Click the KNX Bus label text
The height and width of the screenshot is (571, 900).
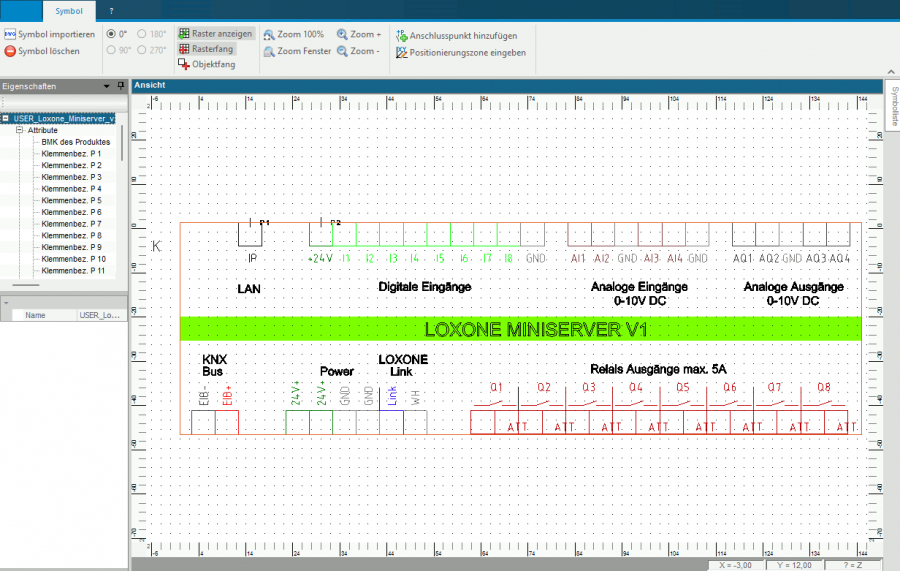[214, 365]
